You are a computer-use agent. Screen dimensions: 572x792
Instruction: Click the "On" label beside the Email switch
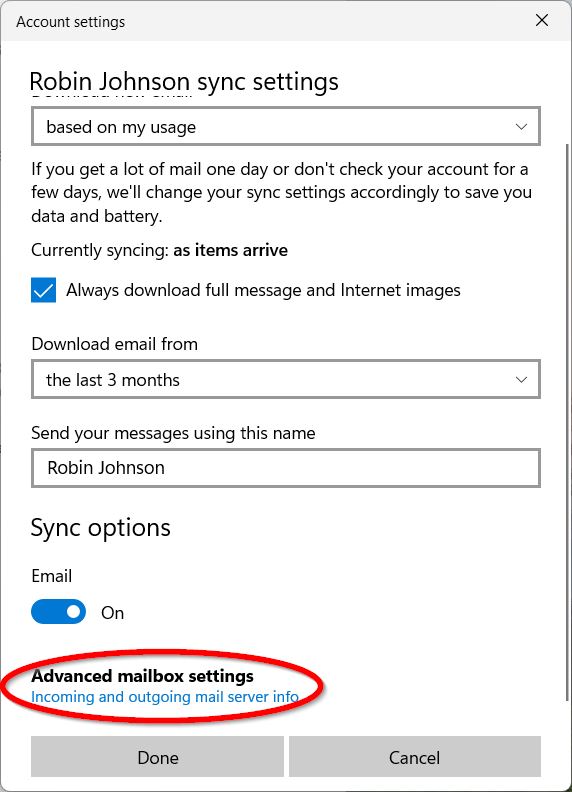pos(112,613)
